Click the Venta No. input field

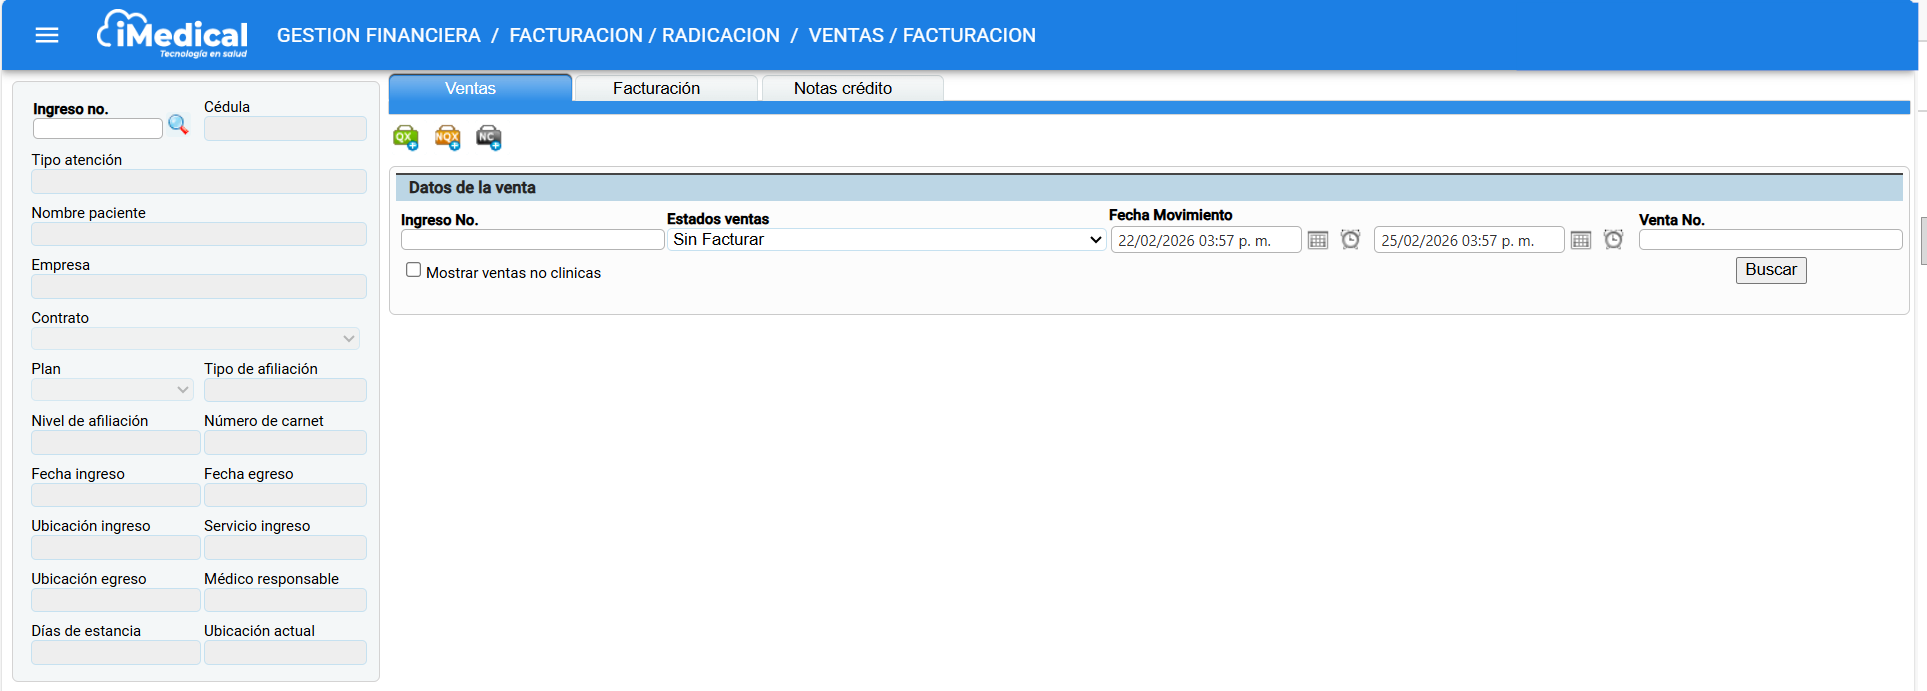(x=1770, y=240)
